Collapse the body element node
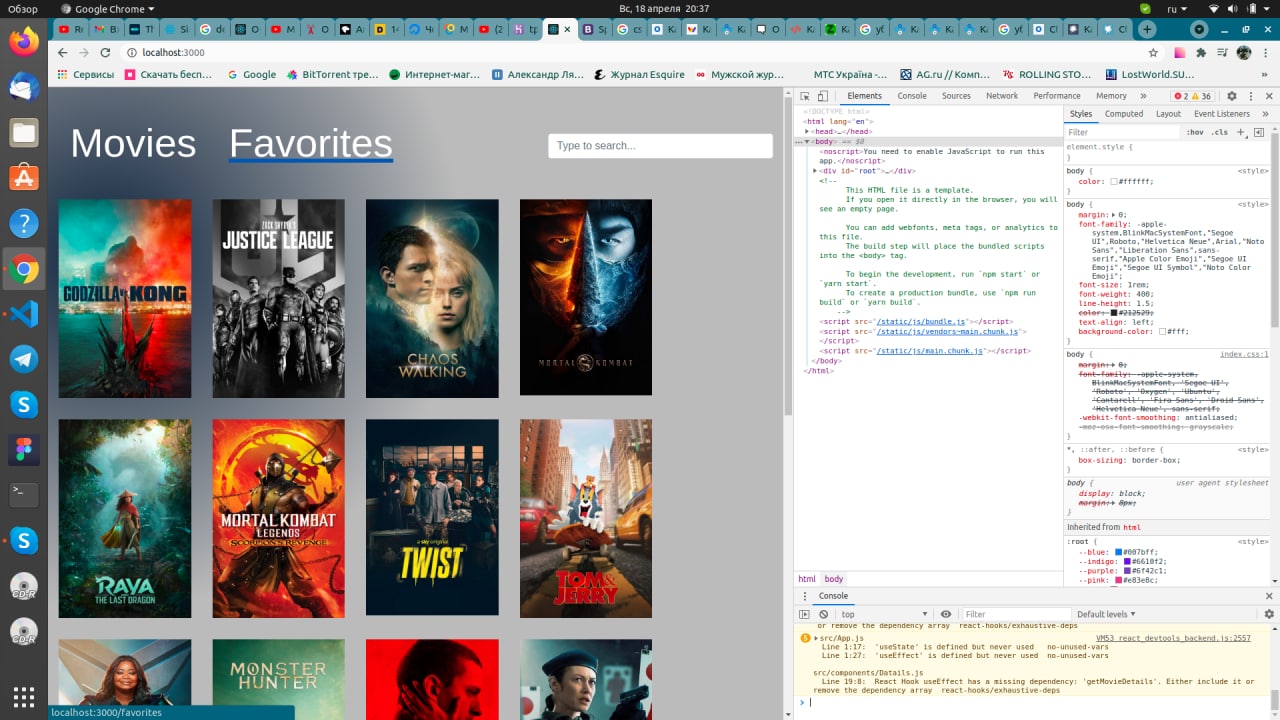Screen dimensions: 1280x720 click(808, 141)
